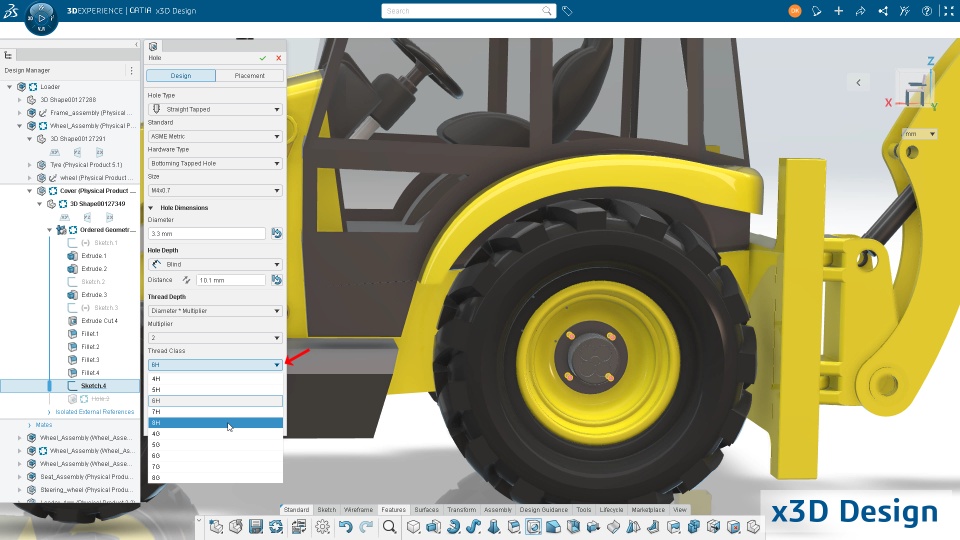
Task: Open the Hole Depth Blind dropdown
Action: click(215, 264)
